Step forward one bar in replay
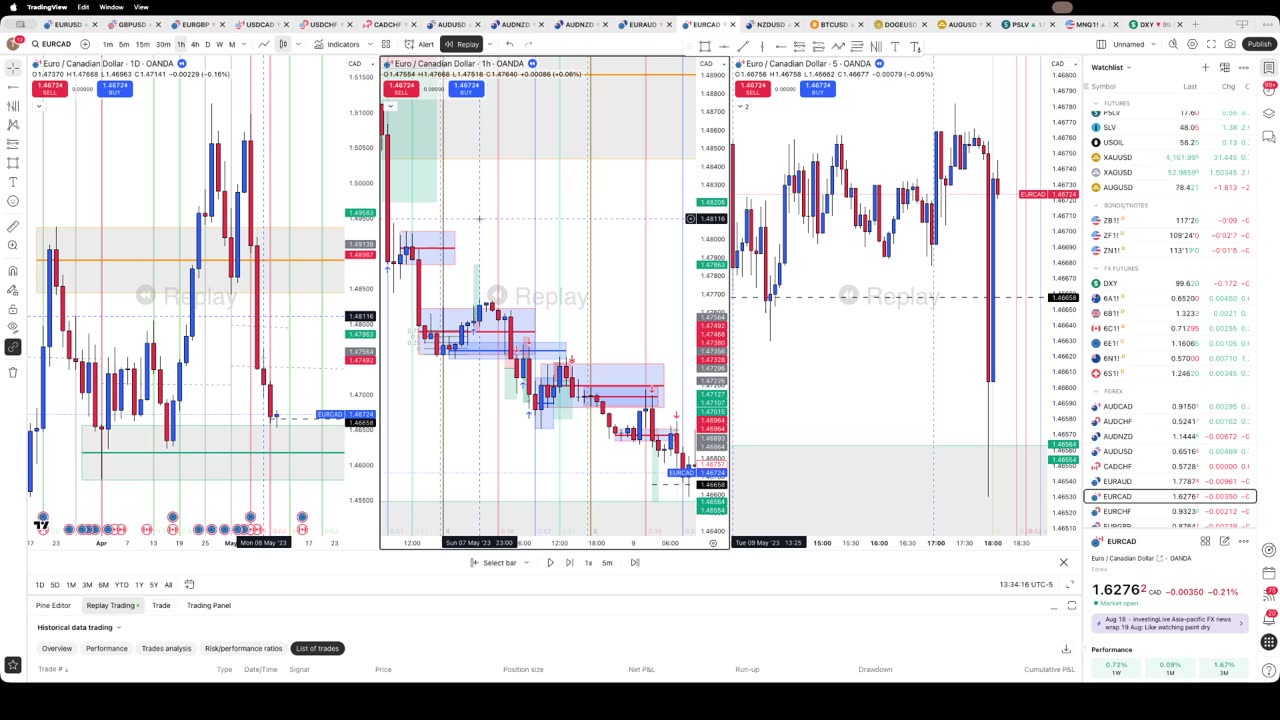Image resolution: width=1280 pixels, height=720 pixels. [x=569, y=563]
